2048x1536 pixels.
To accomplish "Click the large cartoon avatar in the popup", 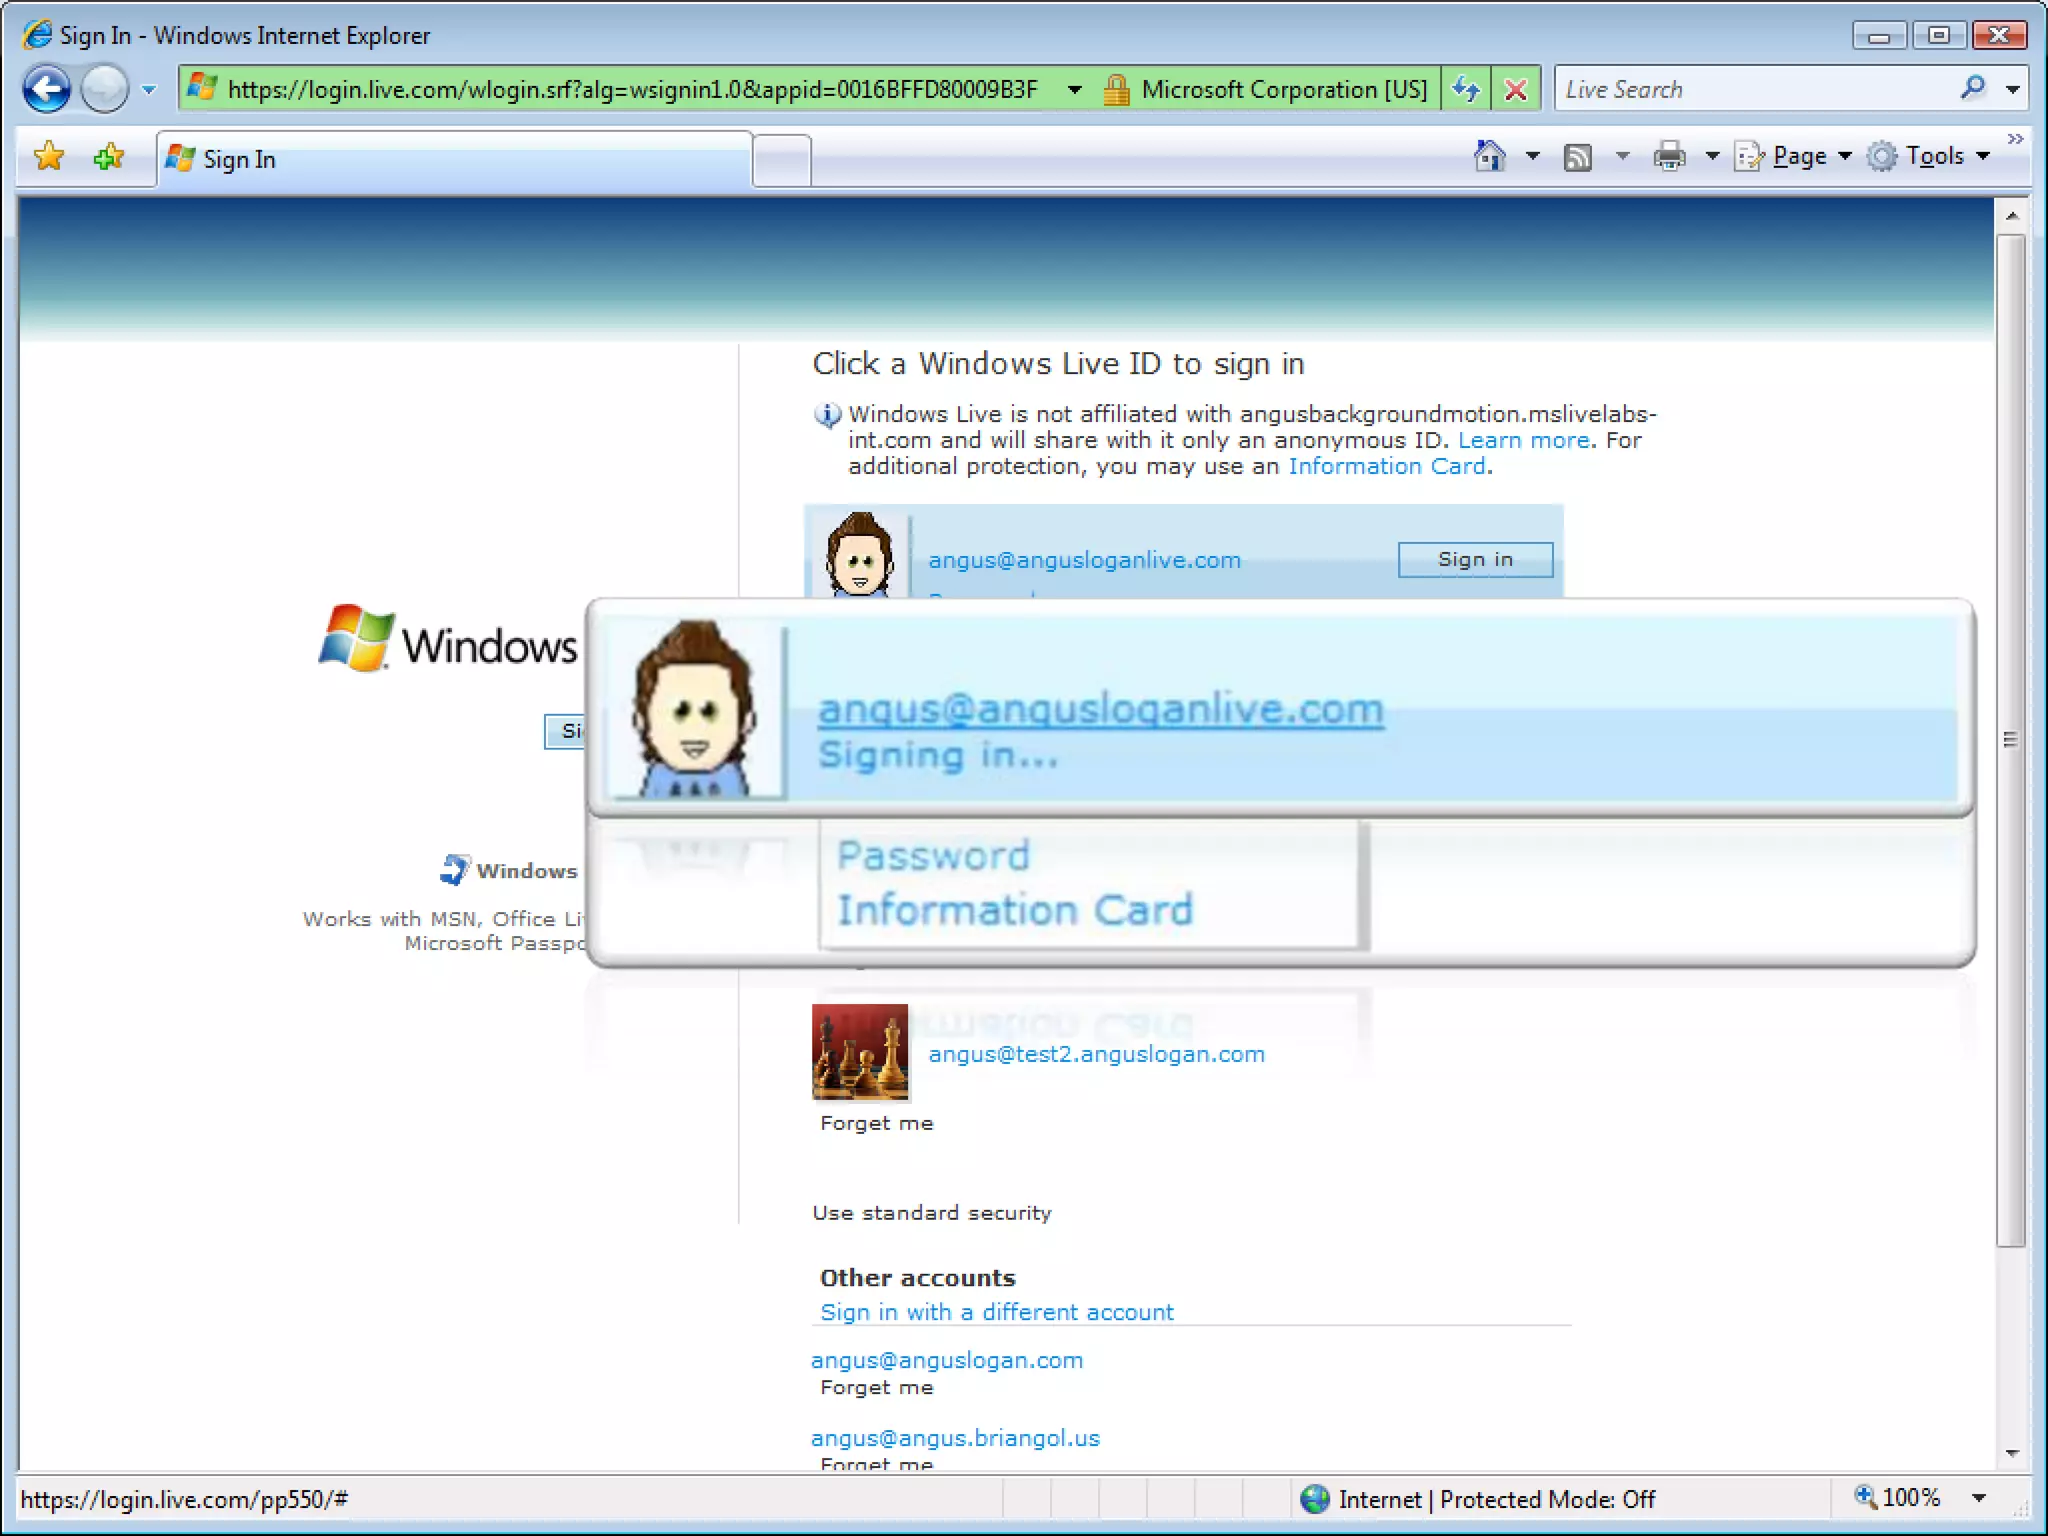I will pos(696,710).
